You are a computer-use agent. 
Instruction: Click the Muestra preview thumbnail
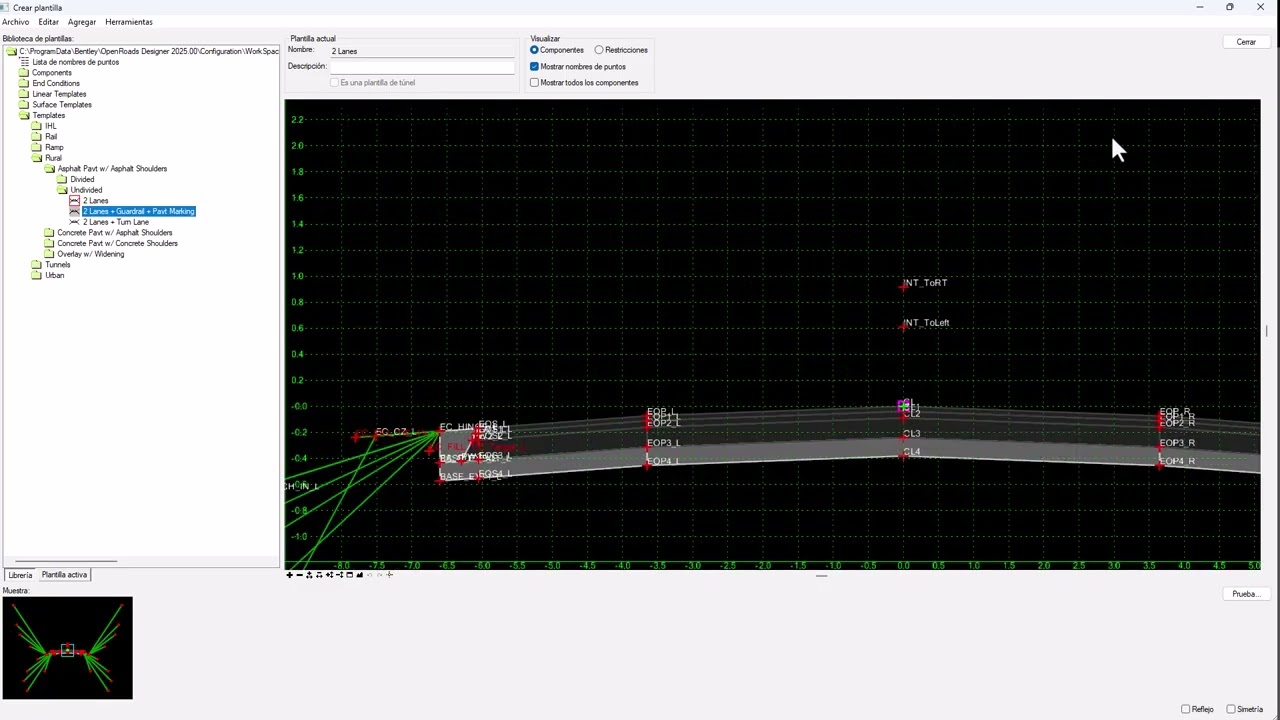(x=67, y=648)
